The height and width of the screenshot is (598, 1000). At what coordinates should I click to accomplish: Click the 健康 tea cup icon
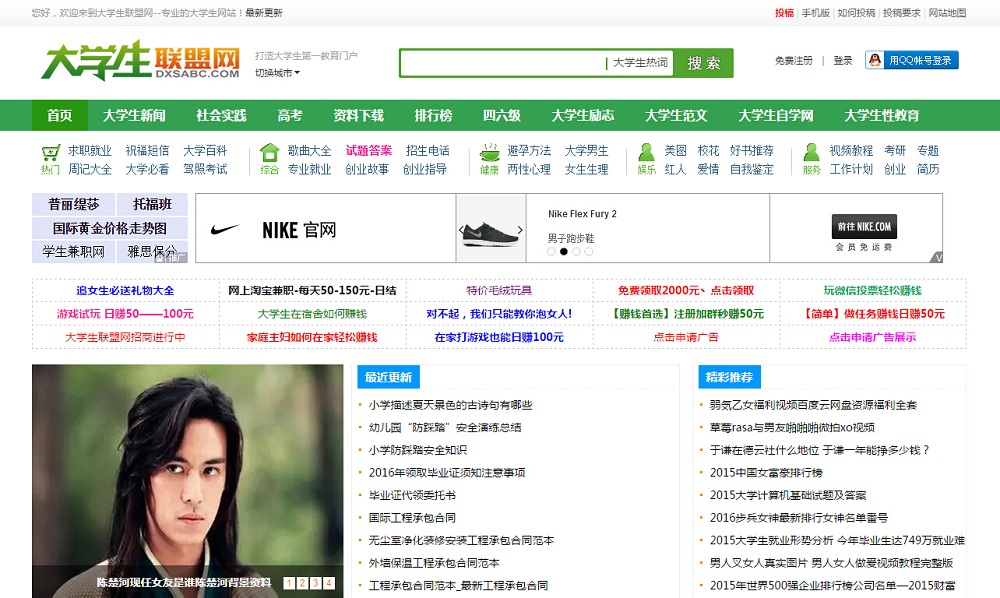pos(489,152)
